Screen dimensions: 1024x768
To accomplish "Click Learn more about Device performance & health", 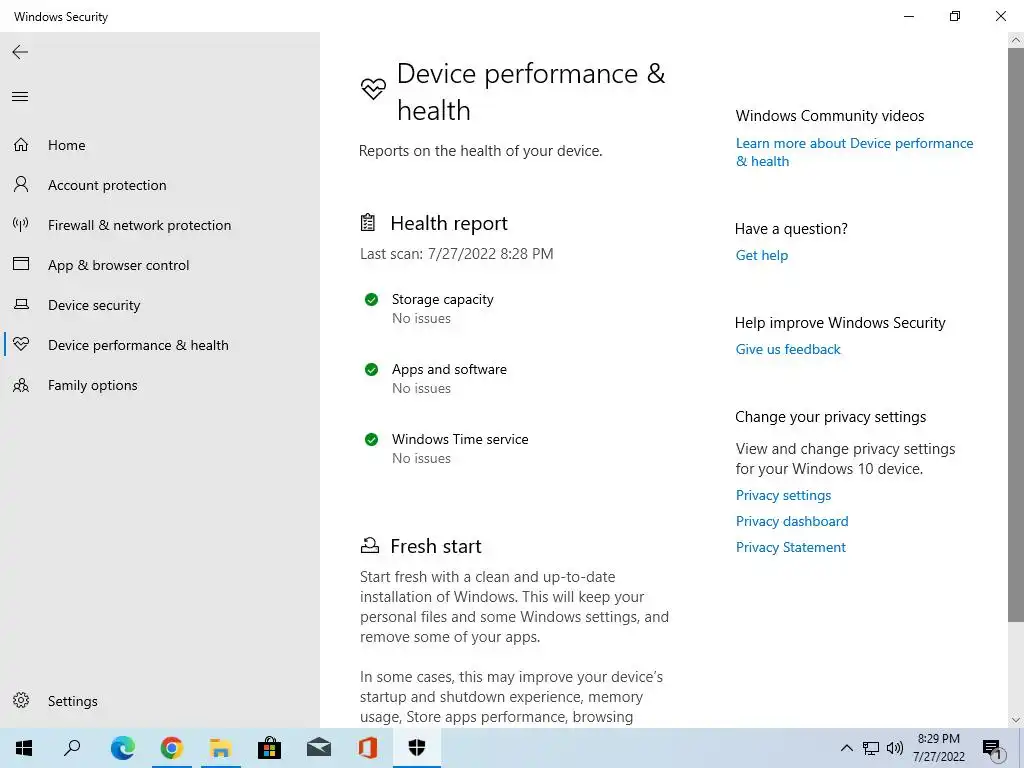I will coord(854,152).
